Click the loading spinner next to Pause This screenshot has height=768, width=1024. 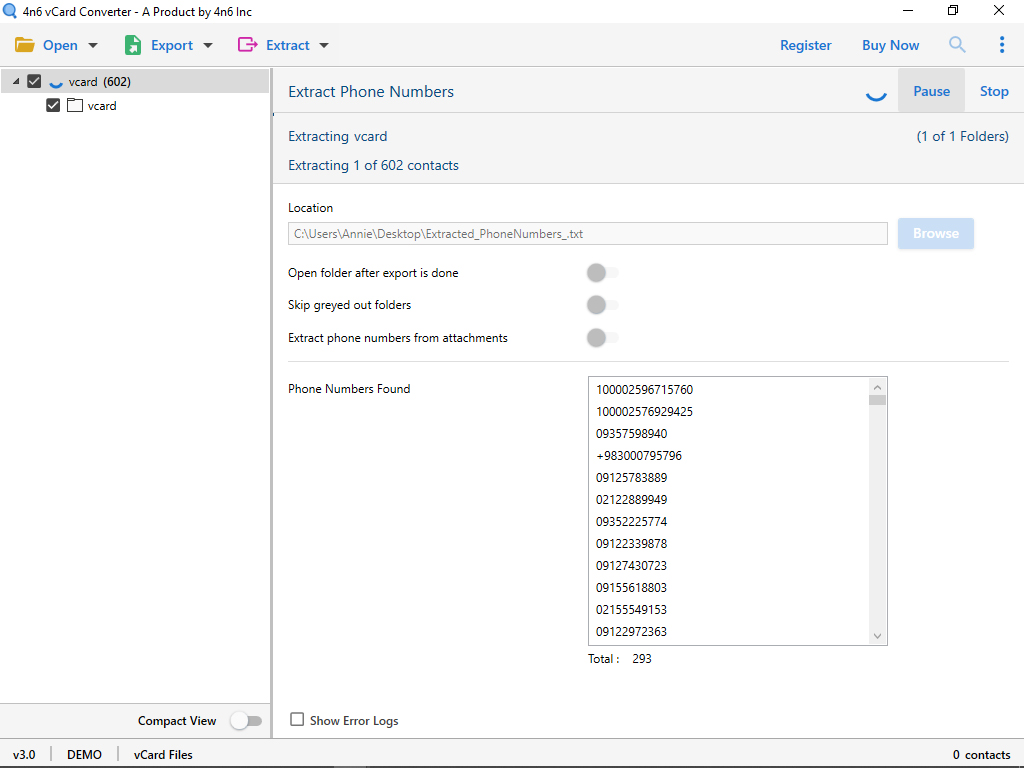tap(876, 95)
